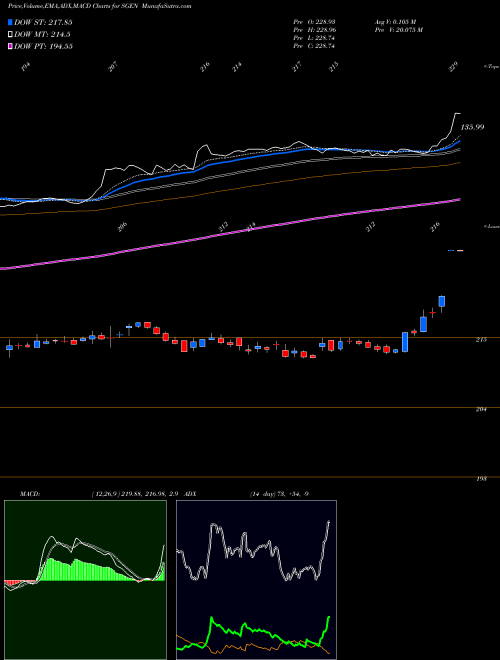
Task: Click the MACD (12,26,9) values text
Action: coord(136,494)
